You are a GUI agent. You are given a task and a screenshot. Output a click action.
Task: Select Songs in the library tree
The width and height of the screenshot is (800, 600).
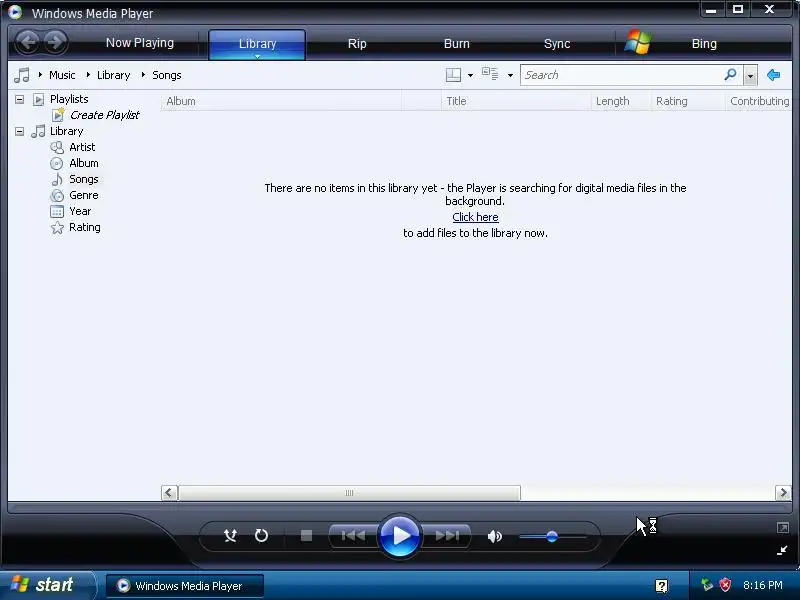tap(84, 179)
